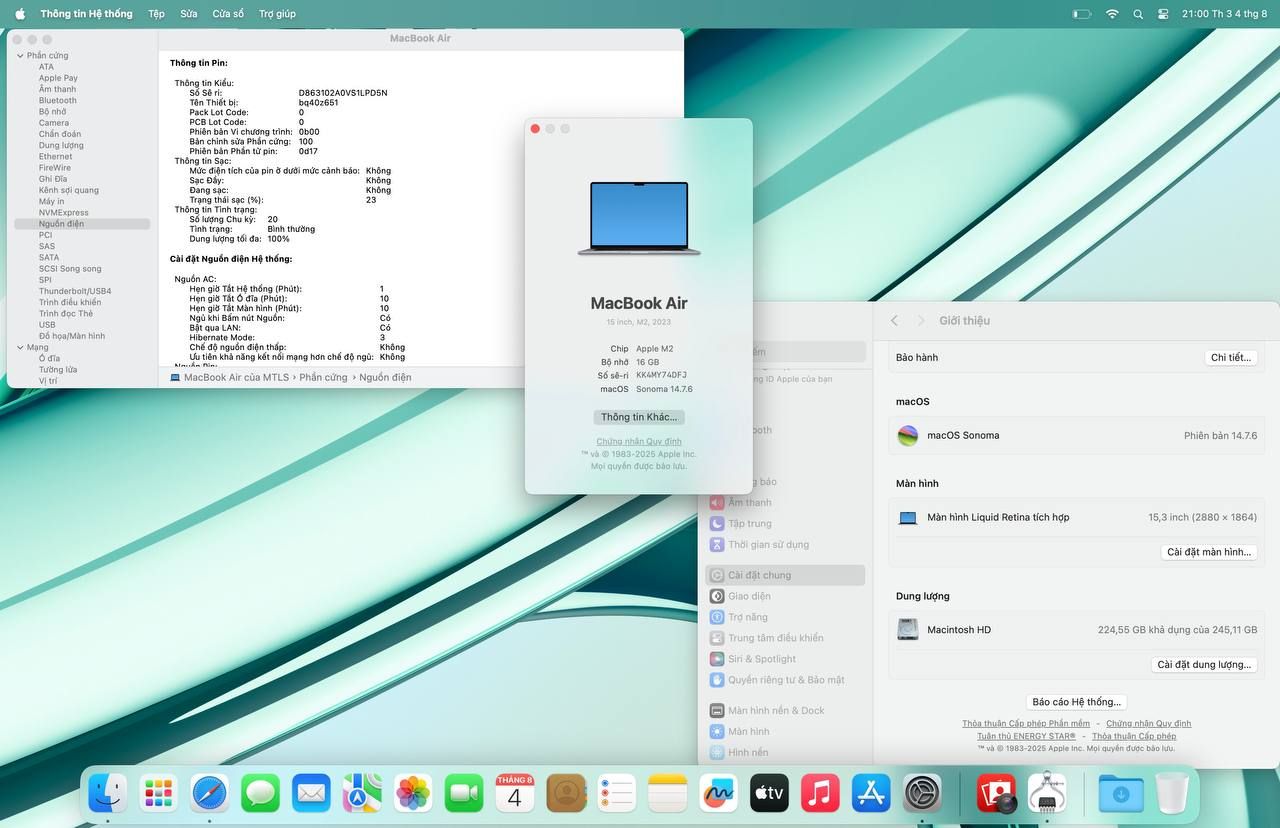This screenshot has height=828, width=1280.
Task: Launch Reminders from the Dock
Action: [617, 794]
